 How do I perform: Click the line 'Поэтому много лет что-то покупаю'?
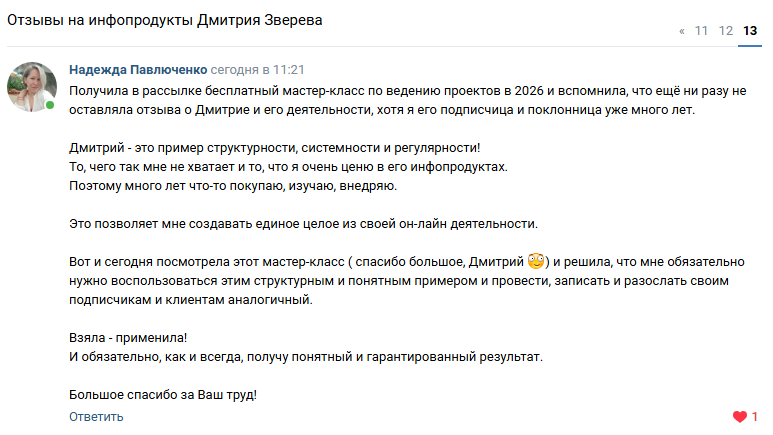click(233, 186)
